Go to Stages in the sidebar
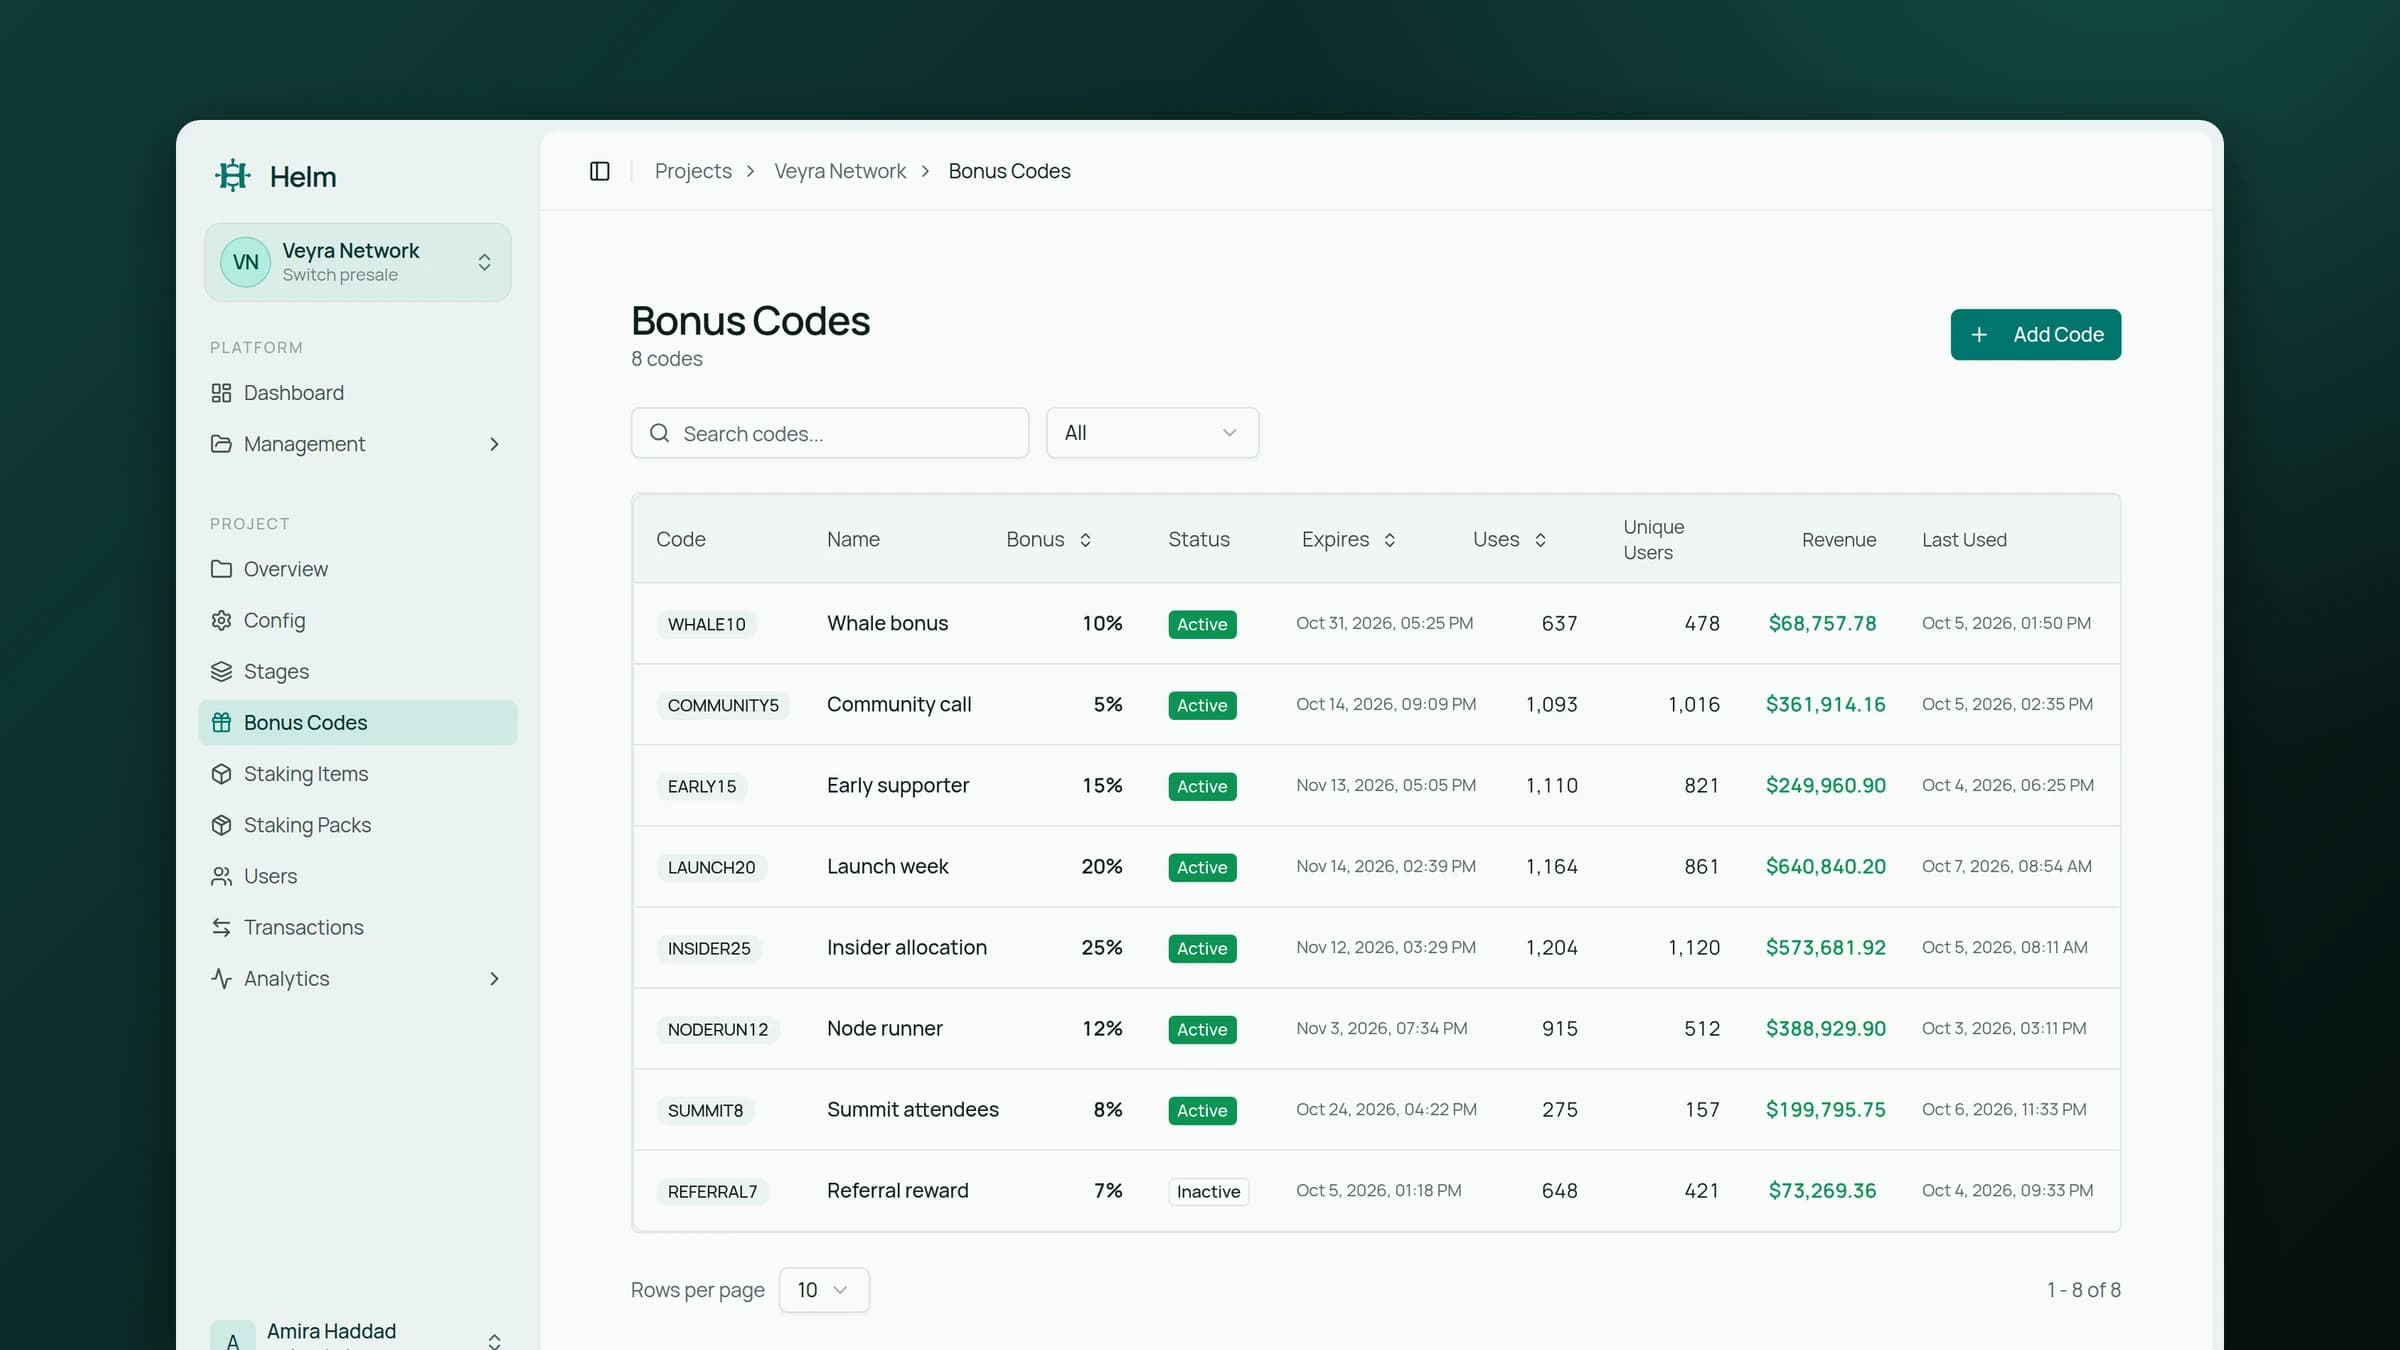Viewport: 2400px width, 1350px height. click(x=358, y=671)
